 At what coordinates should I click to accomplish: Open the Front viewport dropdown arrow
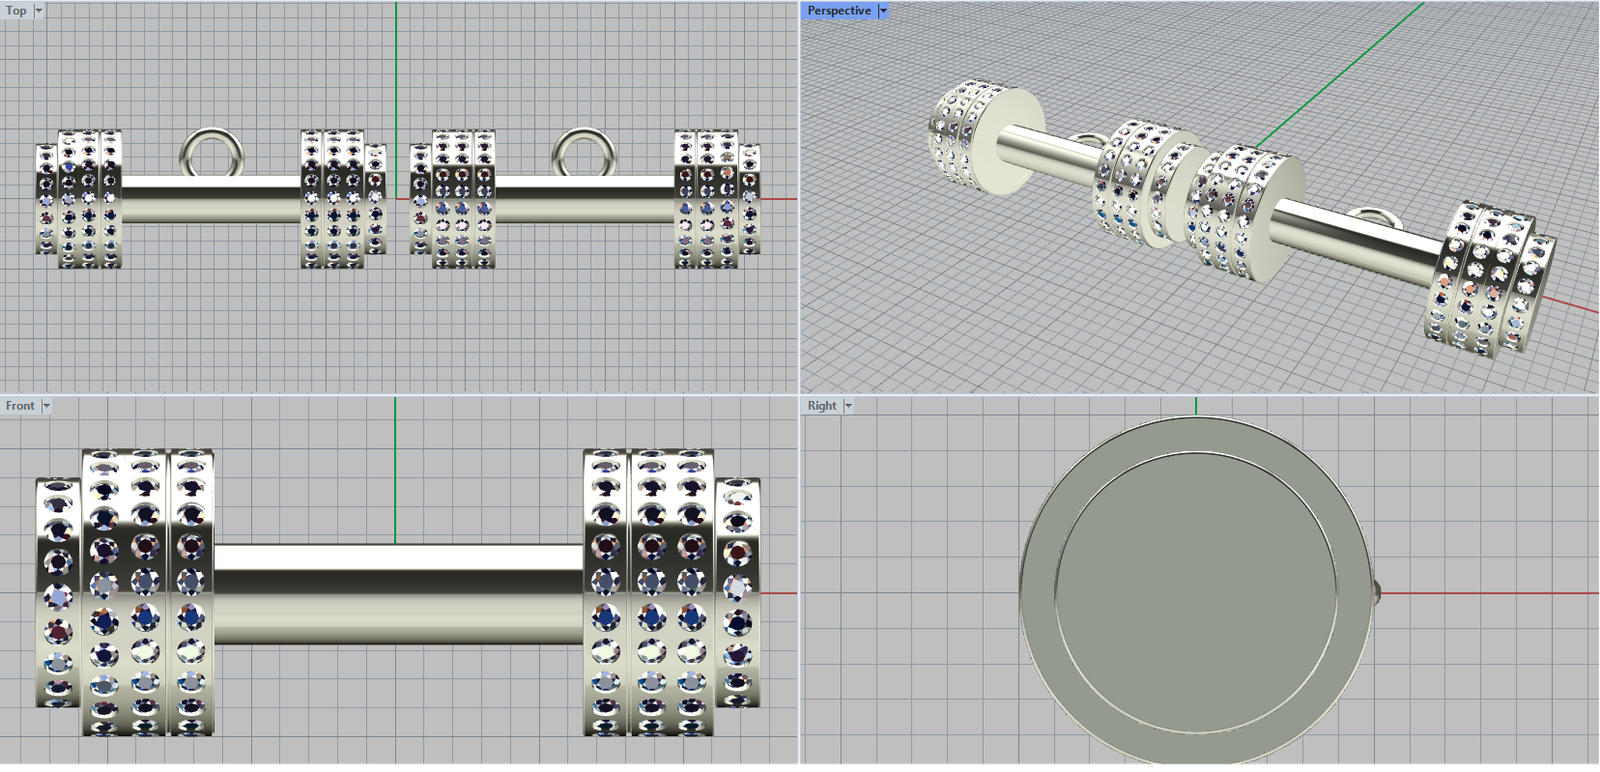pos(47,406)
